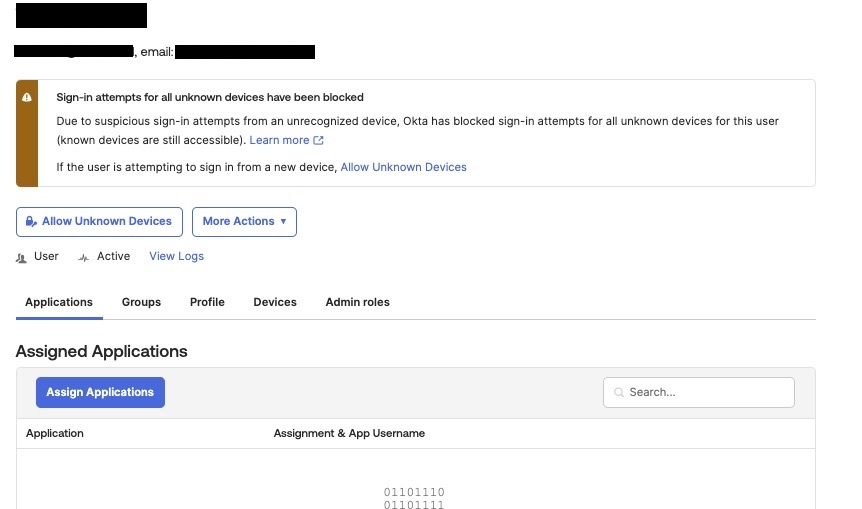Click the lock icon on Allow Unknown Devices button

[x=32, y=222]
